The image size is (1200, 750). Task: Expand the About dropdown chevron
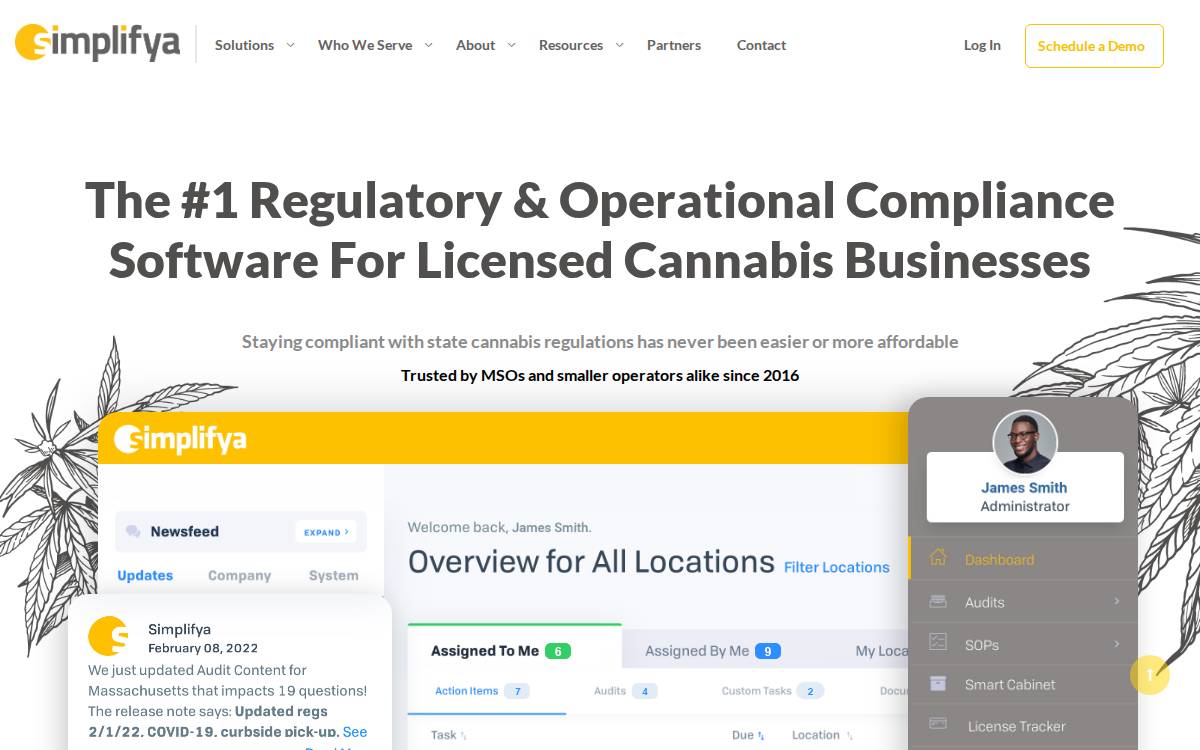(x=511, y=45)
